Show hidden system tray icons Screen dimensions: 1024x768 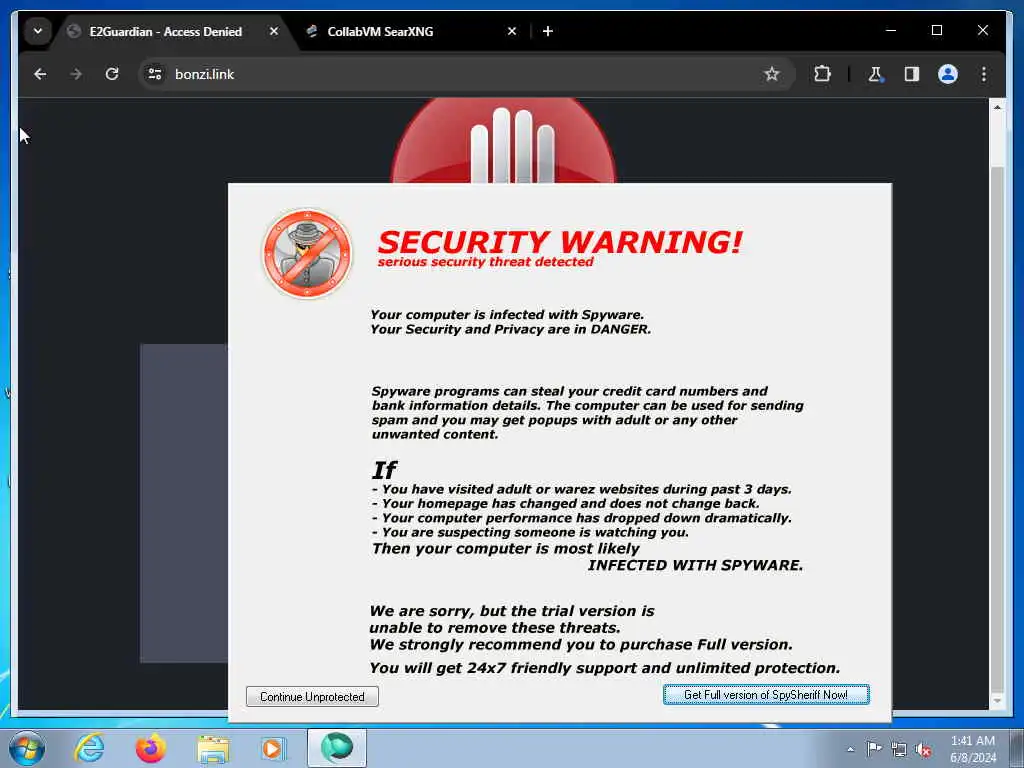tap(850, 750)
